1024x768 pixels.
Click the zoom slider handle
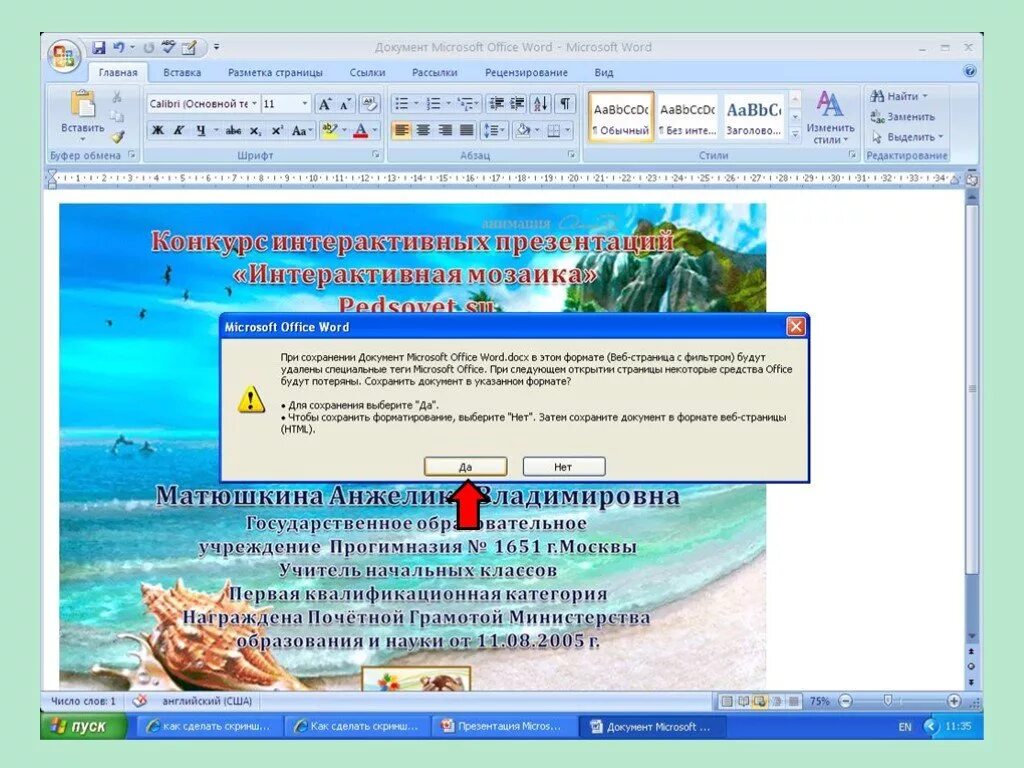[x=888, y=701]
